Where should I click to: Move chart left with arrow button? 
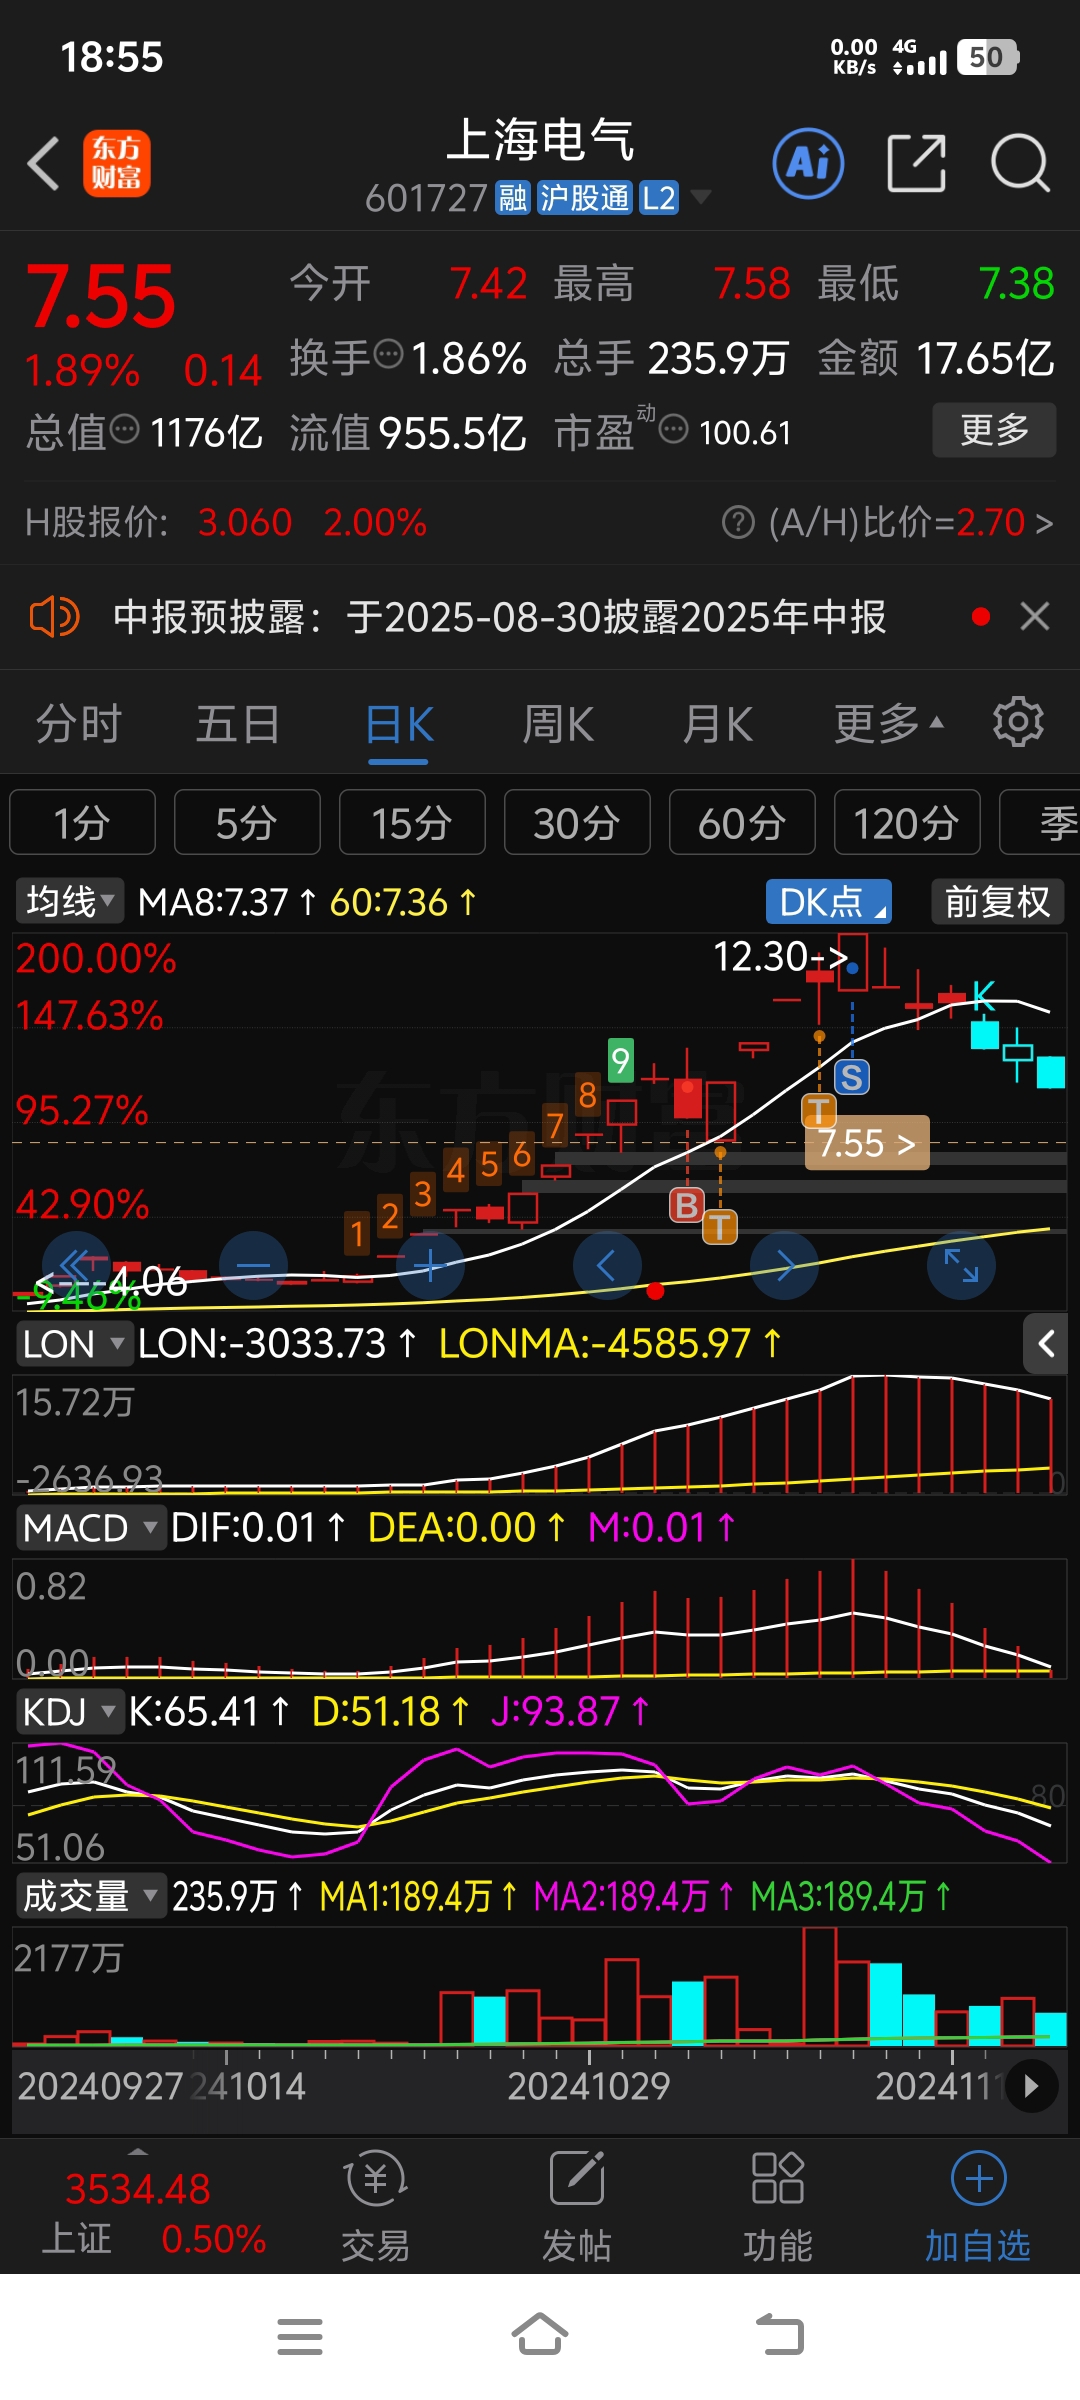(607, 1266)
